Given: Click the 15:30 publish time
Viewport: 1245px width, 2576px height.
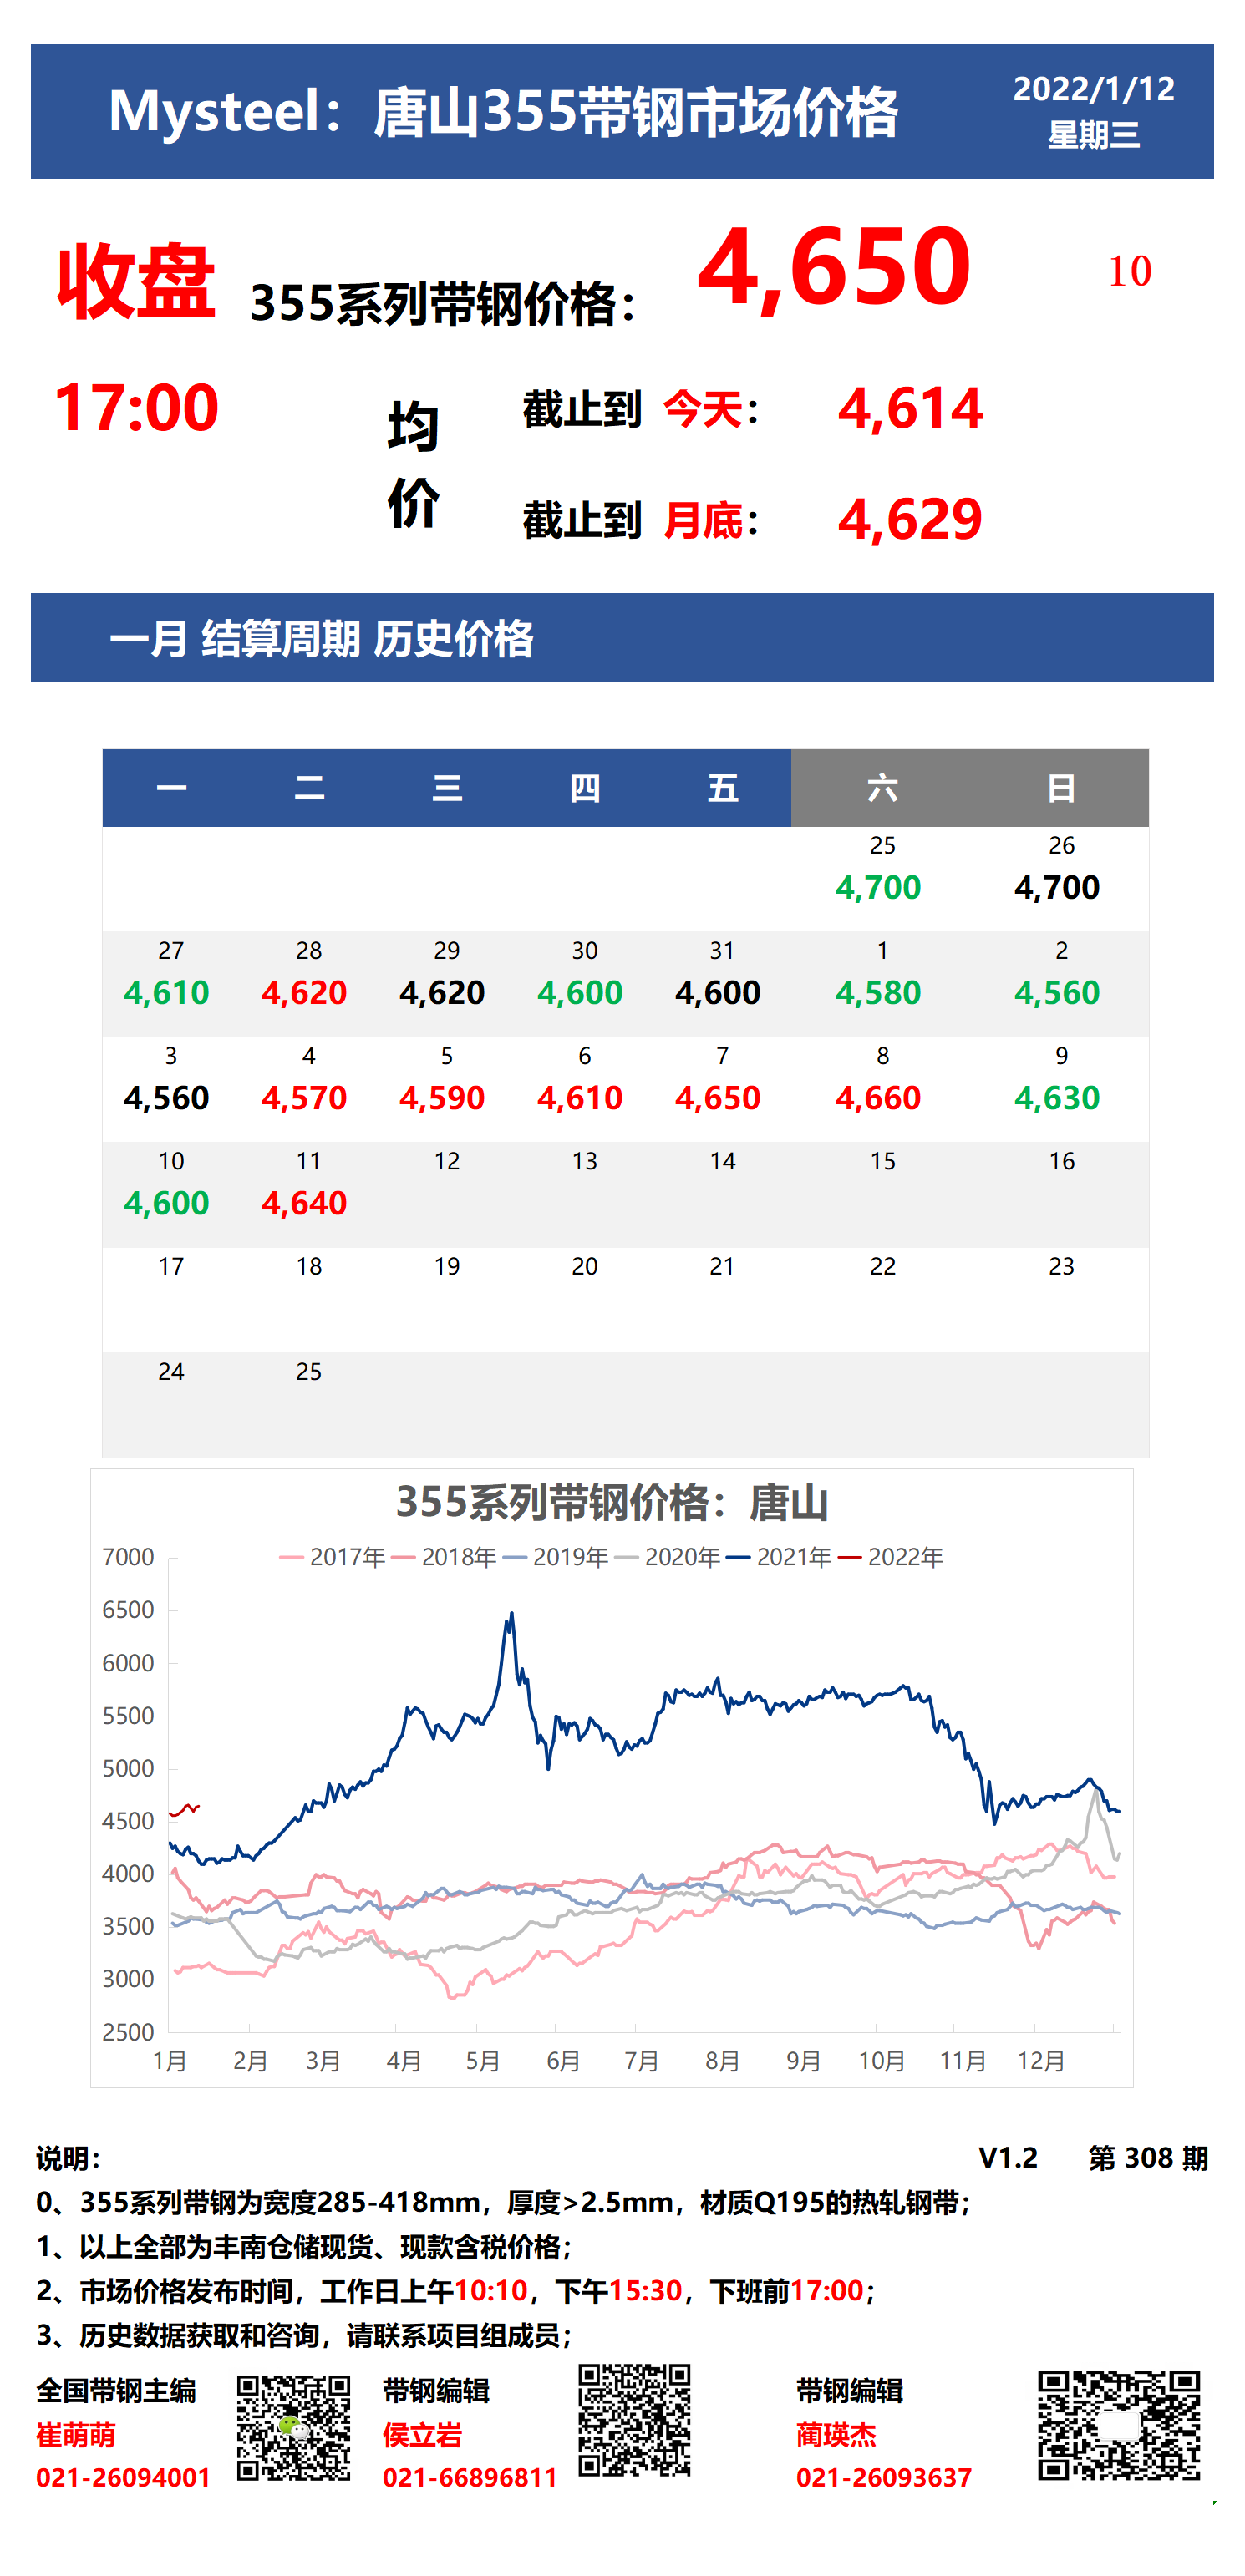Looking at the screenshot, I should click(x=645, y=2291).
